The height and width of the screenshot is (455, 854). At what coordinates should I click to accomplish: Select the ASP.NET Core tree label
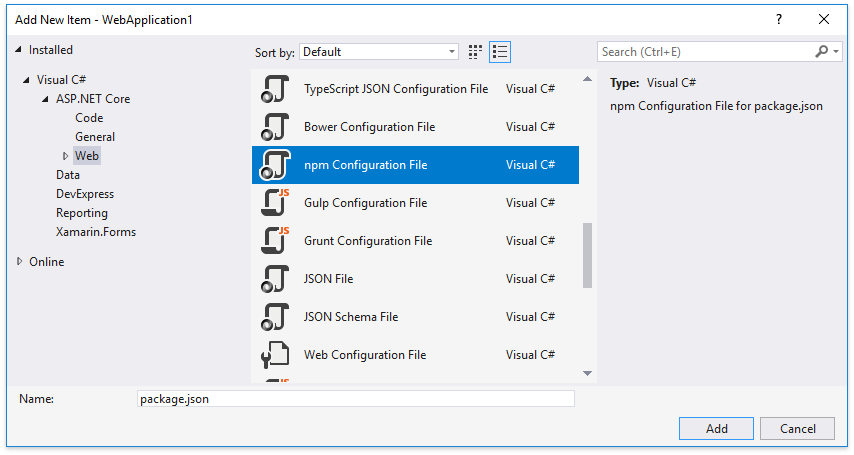point(93,99)
